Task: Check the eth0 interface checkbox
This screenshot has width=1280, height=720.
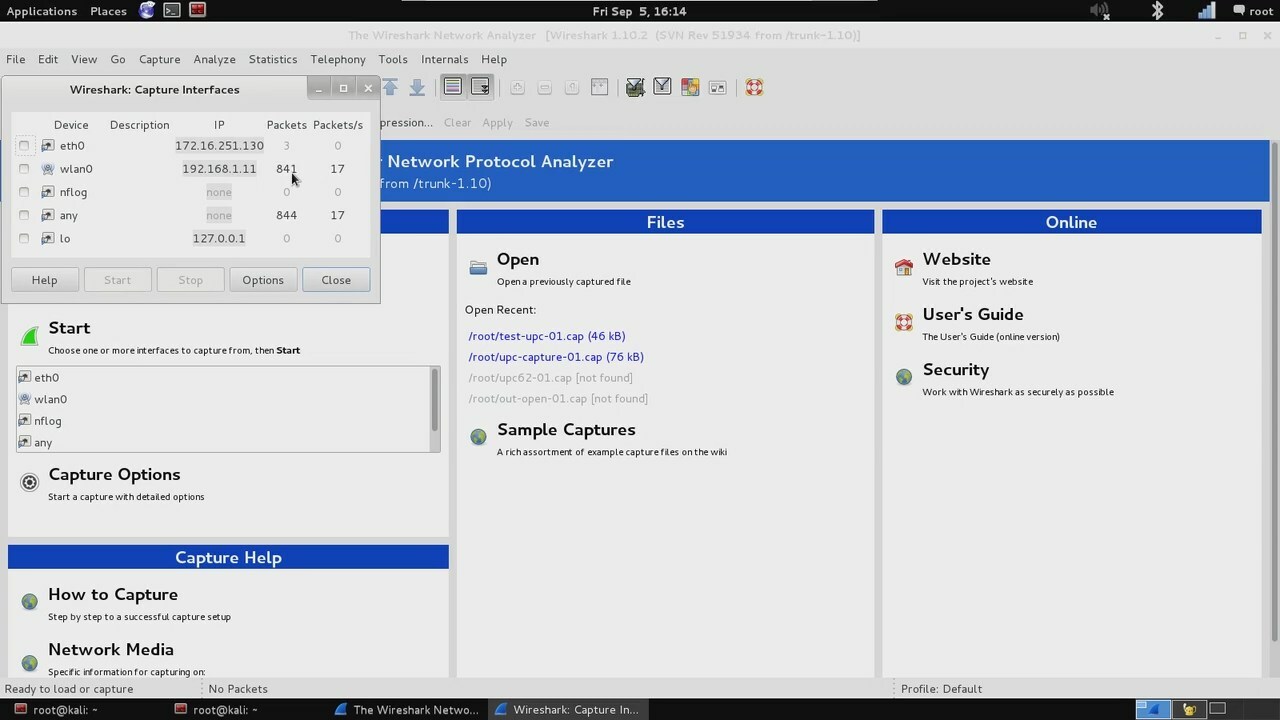Action: [24, 146]
